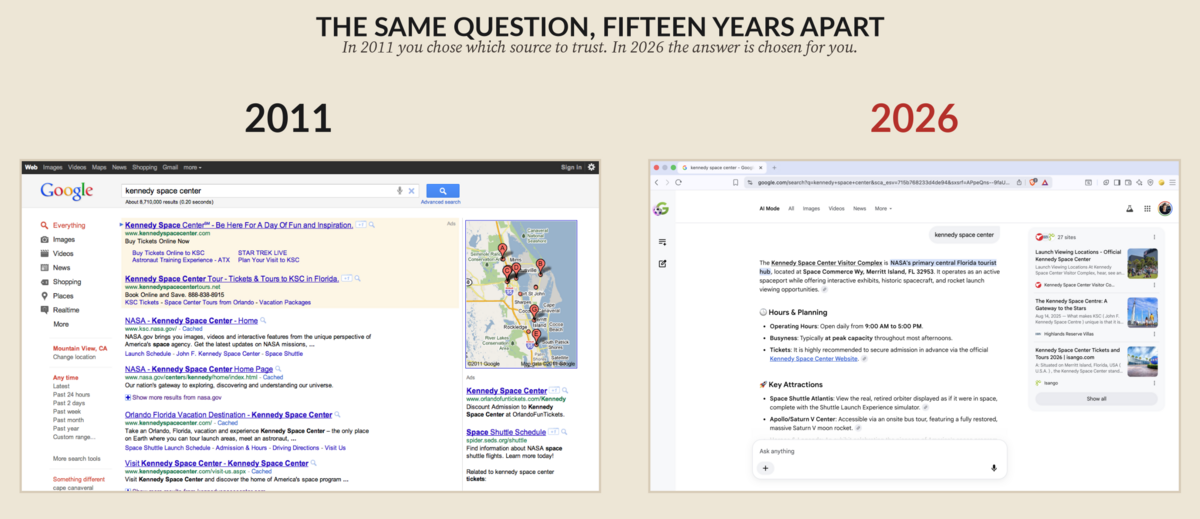This screenshot has width=1200, height=519.
Task: Expand 'More' in the 2011 left sidebar
Action: tap(61, 324)
